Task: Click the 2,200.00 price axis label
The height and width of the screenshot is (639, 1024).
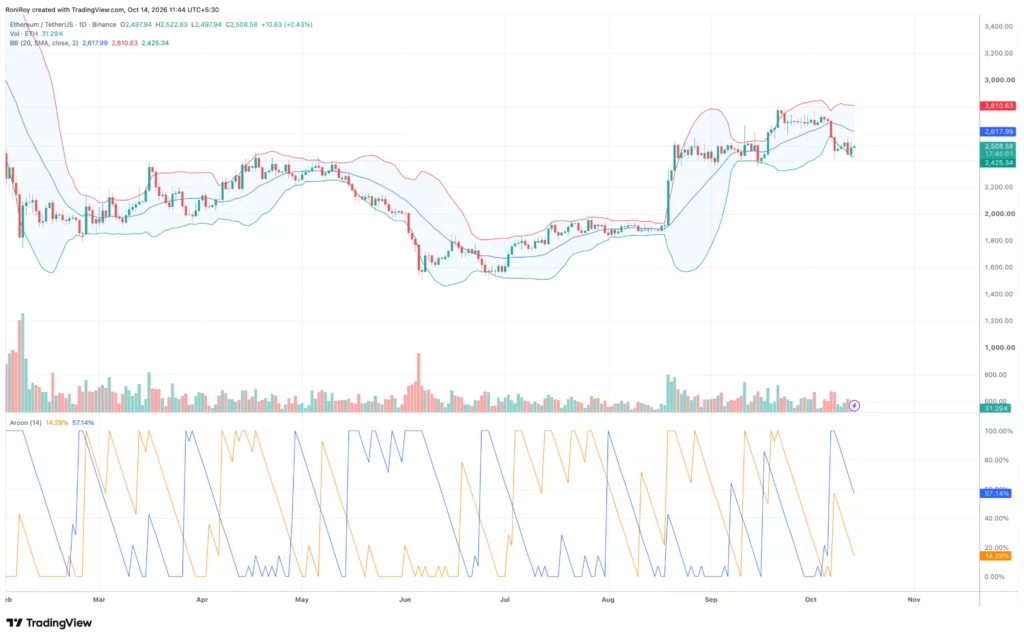Action: 999,188
